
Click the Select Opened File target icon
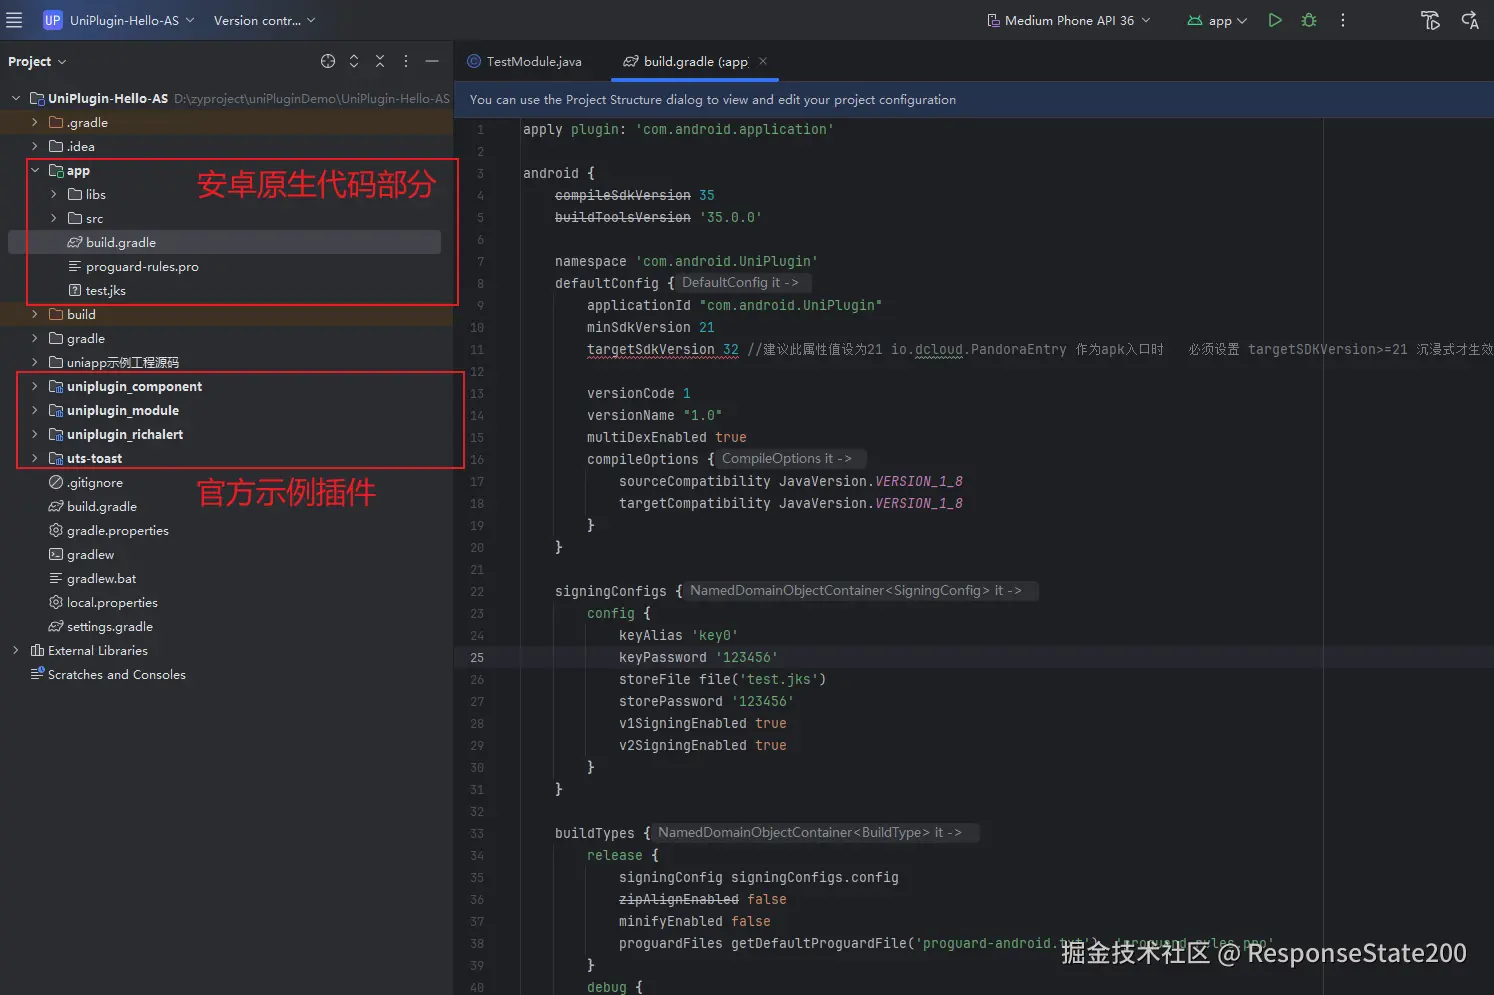pyautogui.click(x=328, y=61)
